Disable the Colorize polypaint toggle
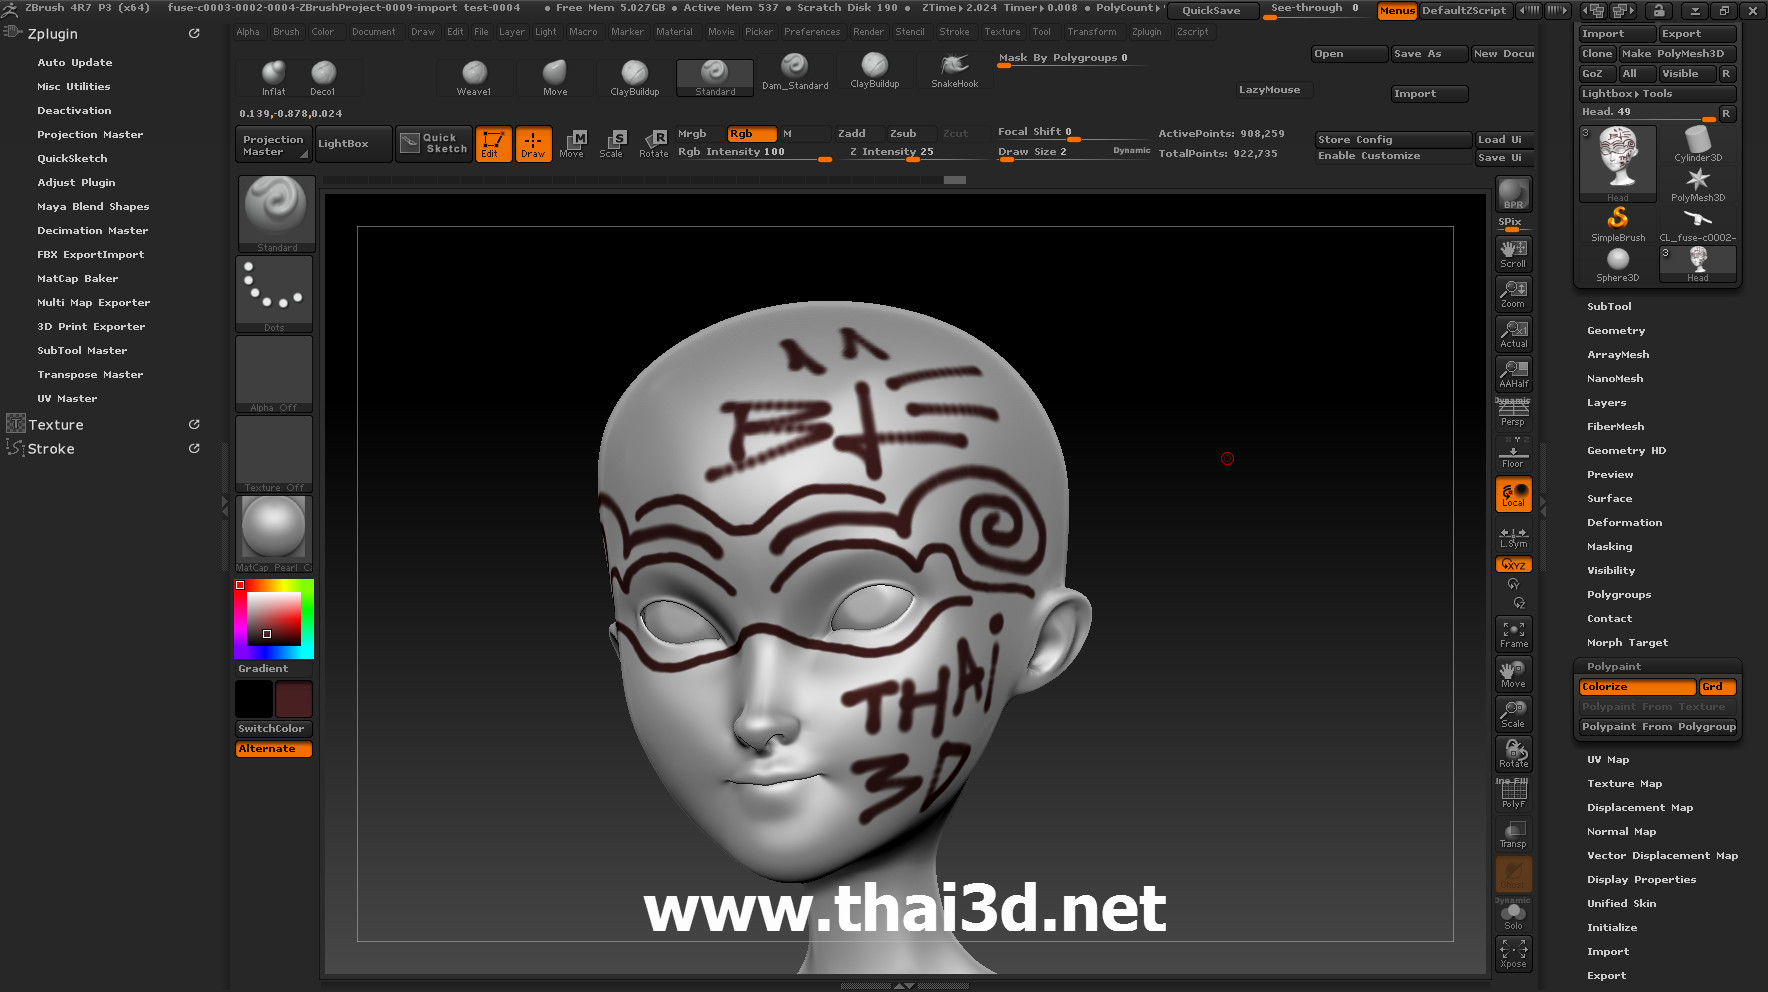This screenshot has width=1768, height=992. pyautogui.click(x=1636, y=687)
